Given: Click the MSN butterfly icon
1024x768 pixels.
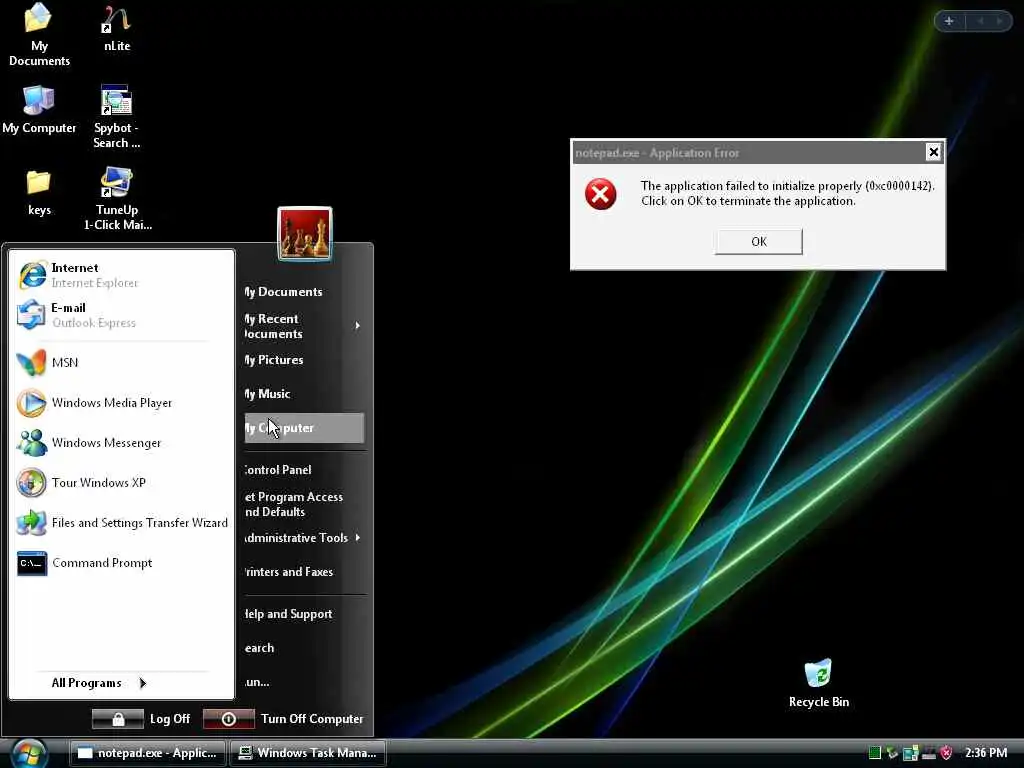Looking at the screenshot, I should pyautogui.click(x=31, y=362).
